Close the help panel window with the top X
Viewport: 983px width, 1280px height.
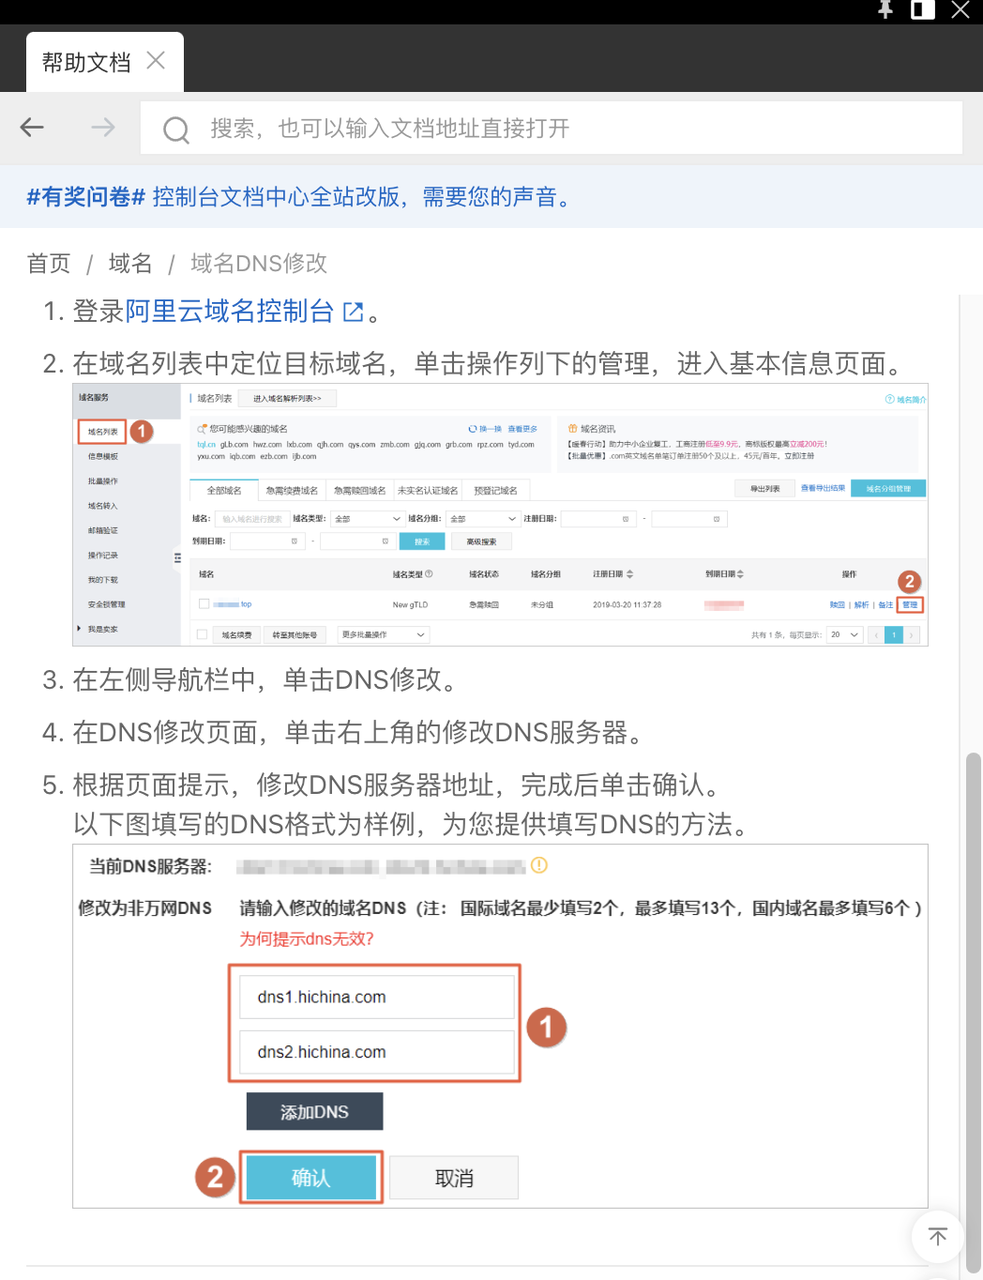click(960, 9)
